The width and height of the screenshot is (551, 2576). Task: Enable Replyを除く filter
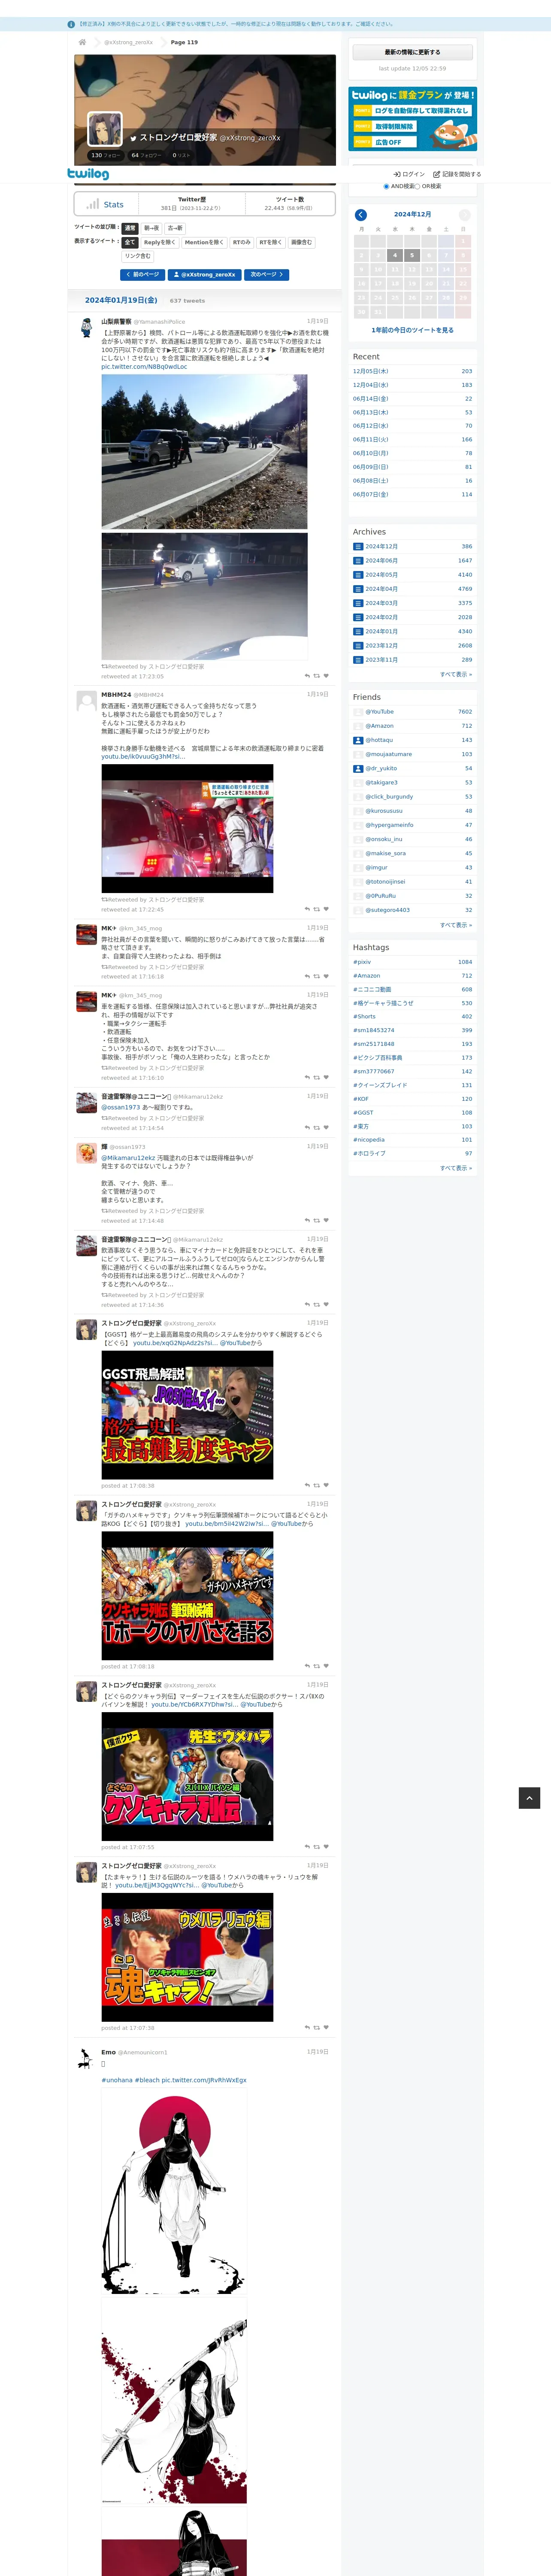click(x=160, y=242)
